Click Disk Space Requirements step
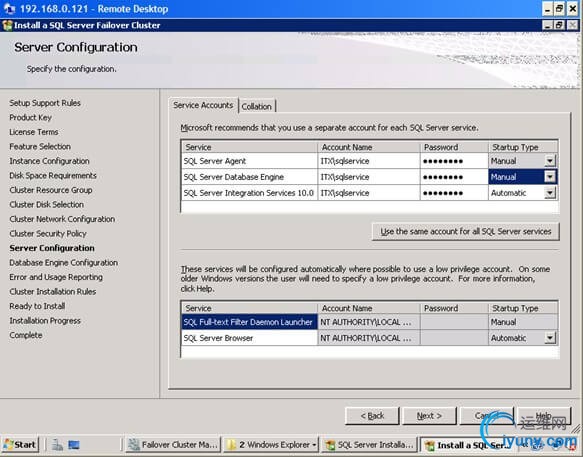583x457 pixels. (53, 176)
